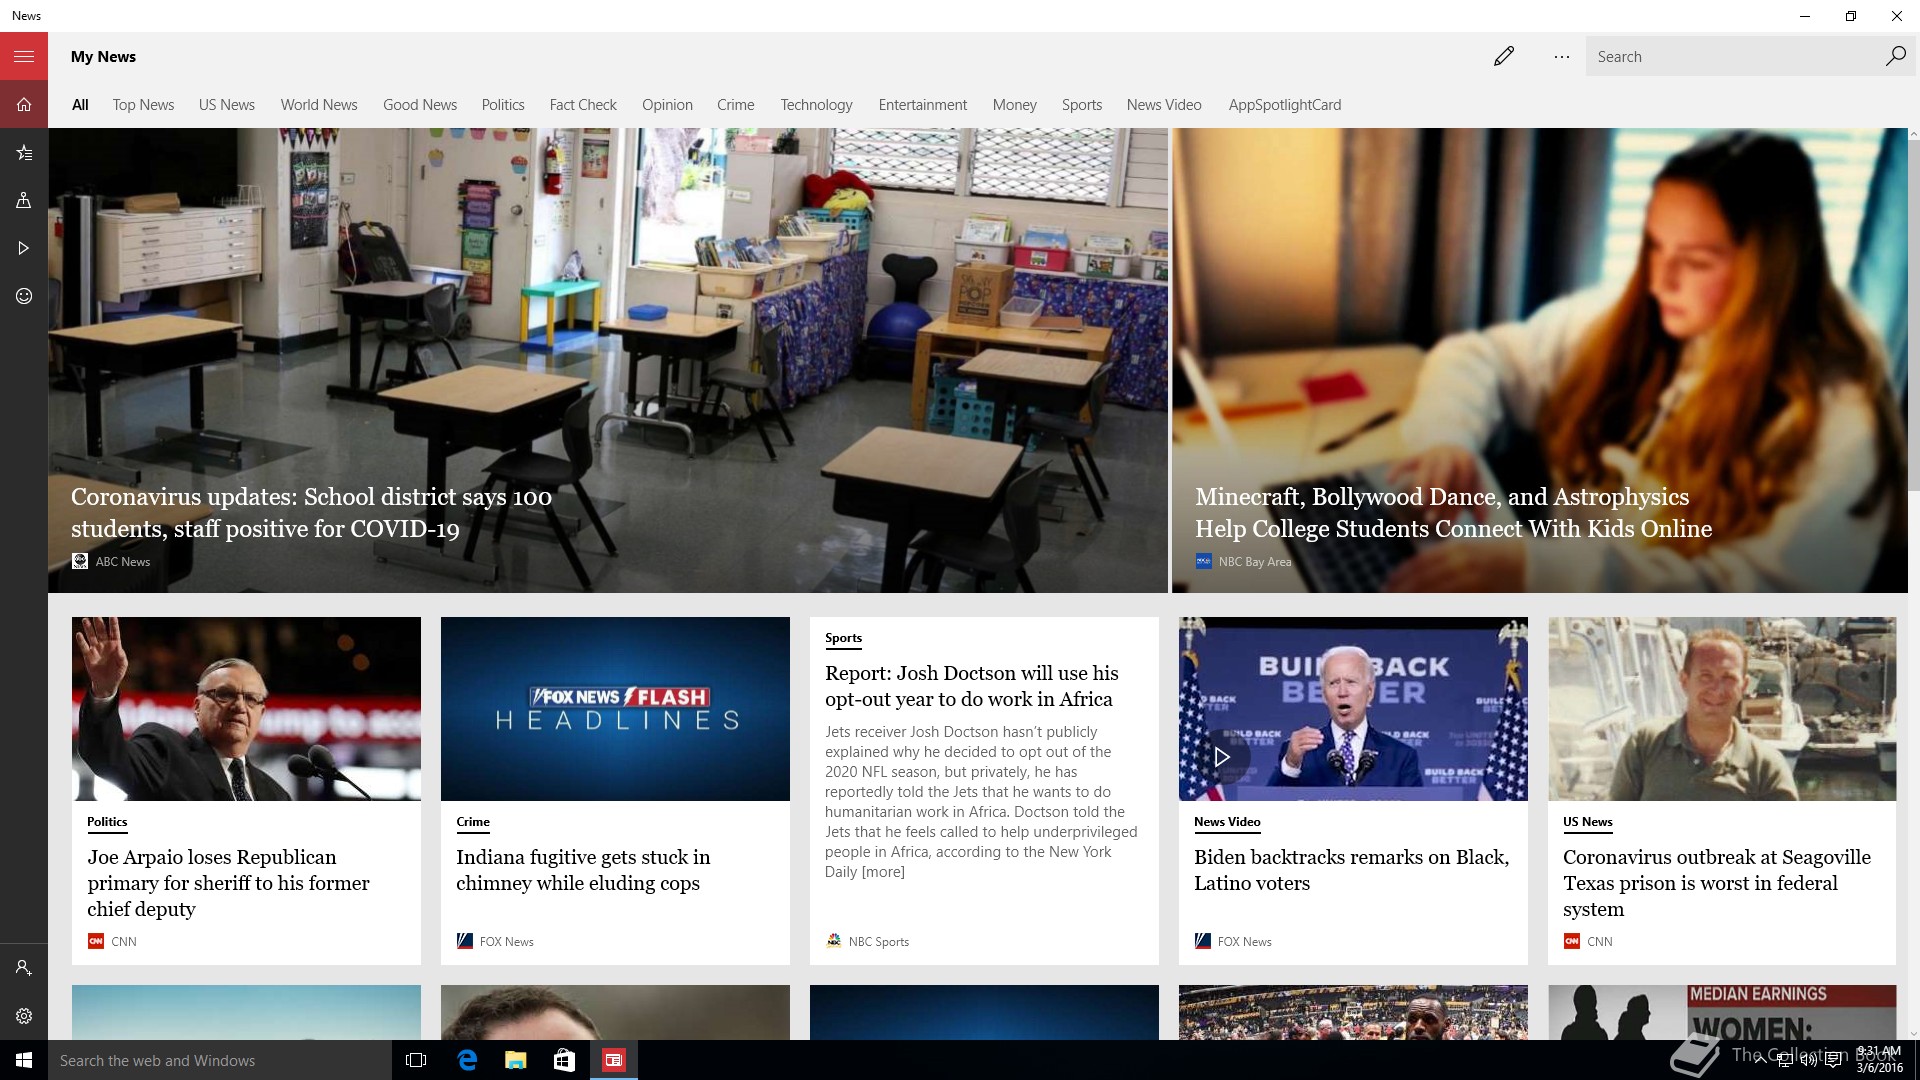Open the more options ellipsis
This screenshot has width=1920, height=1080.
[1562, 56]
